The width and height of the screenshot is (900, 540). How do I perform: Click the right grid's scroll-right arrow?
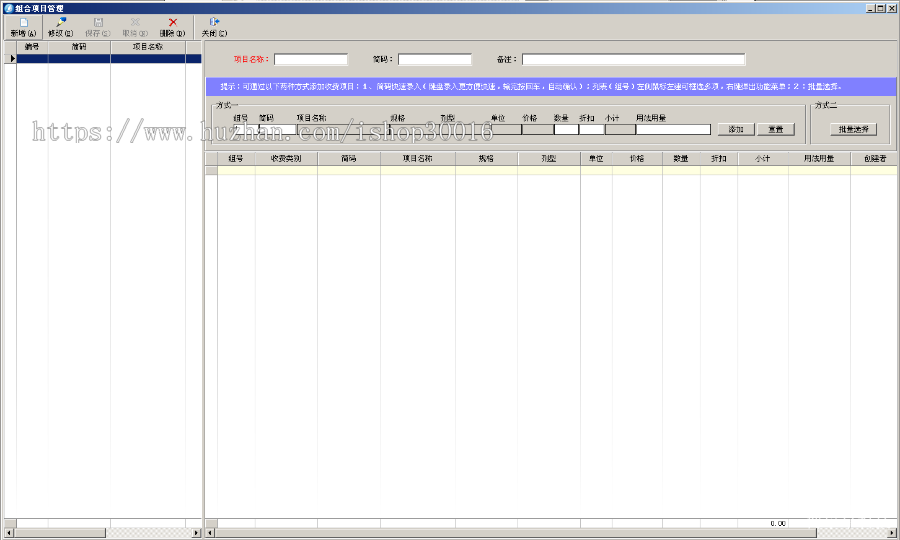892,533
